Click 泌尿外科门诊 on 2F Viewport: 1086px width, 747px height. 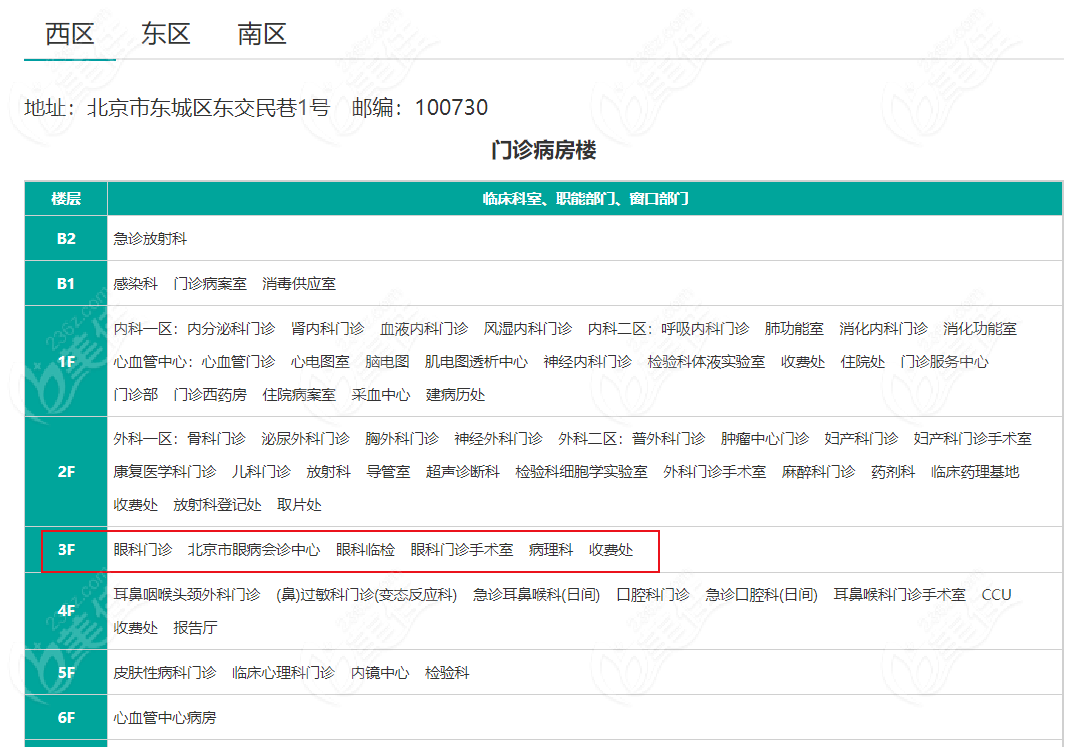(305, 439)
